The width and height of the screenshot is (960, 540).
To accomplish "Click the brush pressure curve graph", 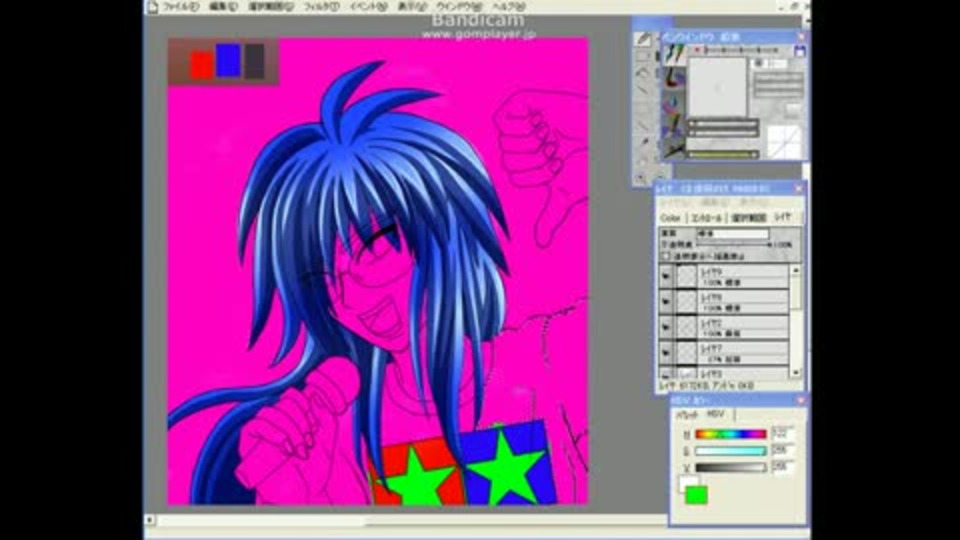I will pos(784,142).
